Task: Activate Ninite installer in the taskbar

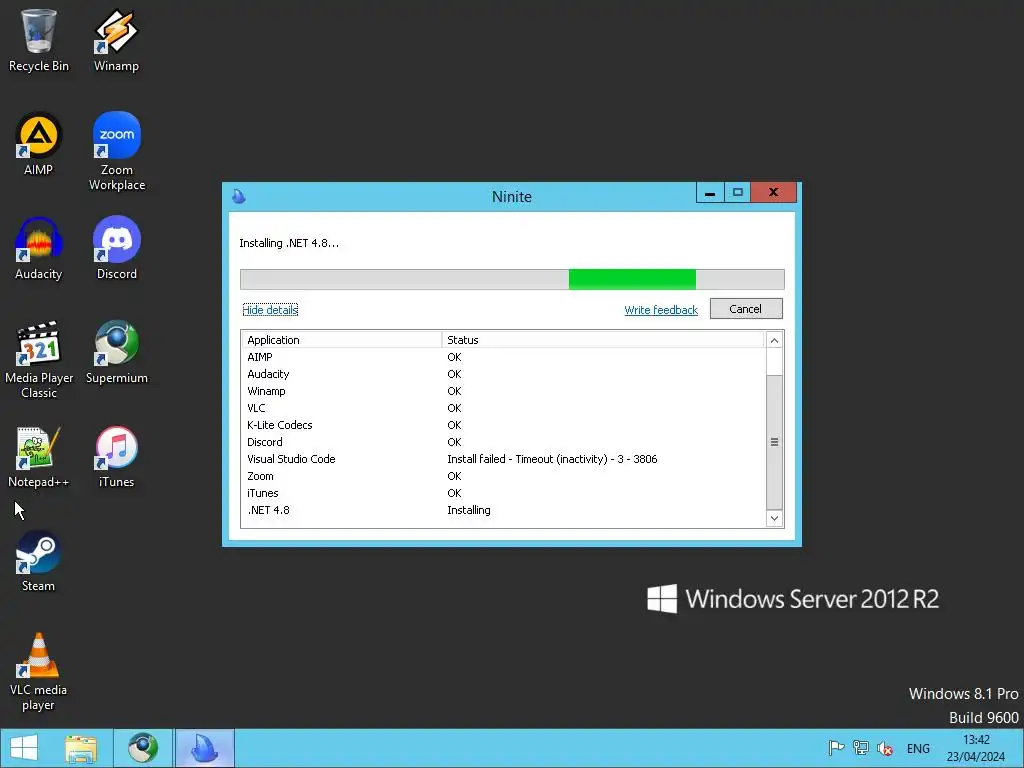Action: tap(204, 748)
